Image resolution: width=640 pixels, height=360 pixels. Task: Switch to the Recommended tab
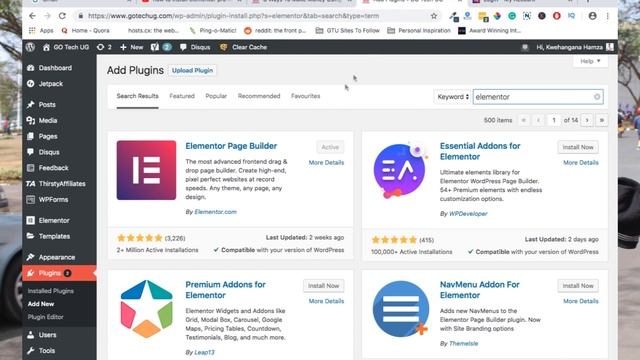259,96
